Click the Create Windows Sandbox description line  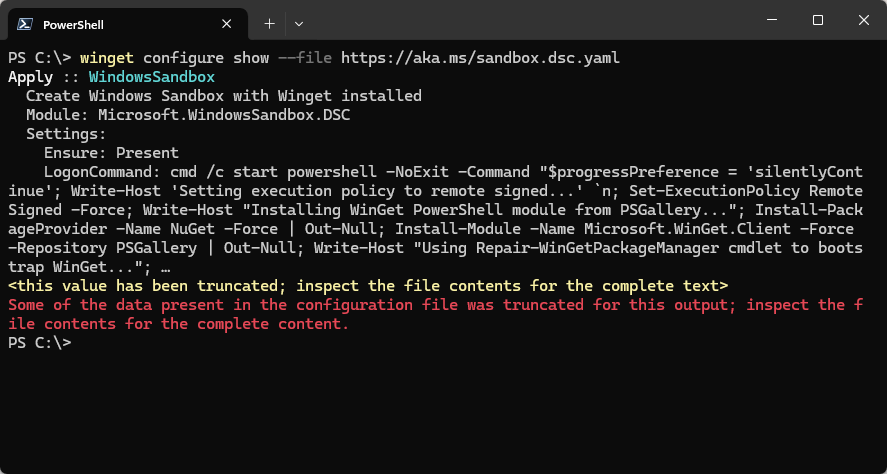pyautogui.click(x=223, y=96)
